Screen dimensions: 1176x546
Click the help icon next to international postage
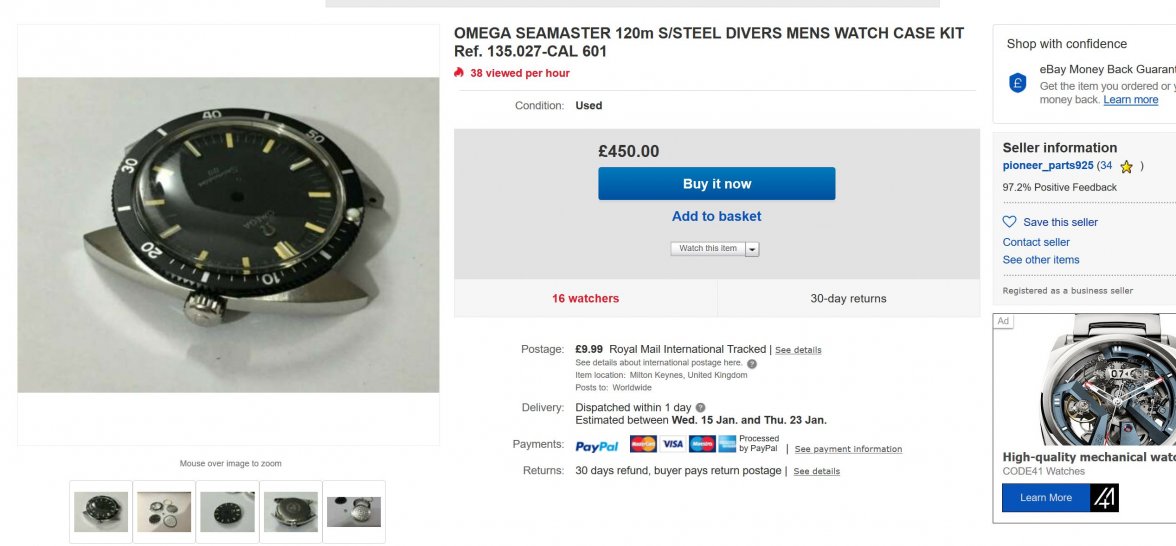click(x=752, y=364)
